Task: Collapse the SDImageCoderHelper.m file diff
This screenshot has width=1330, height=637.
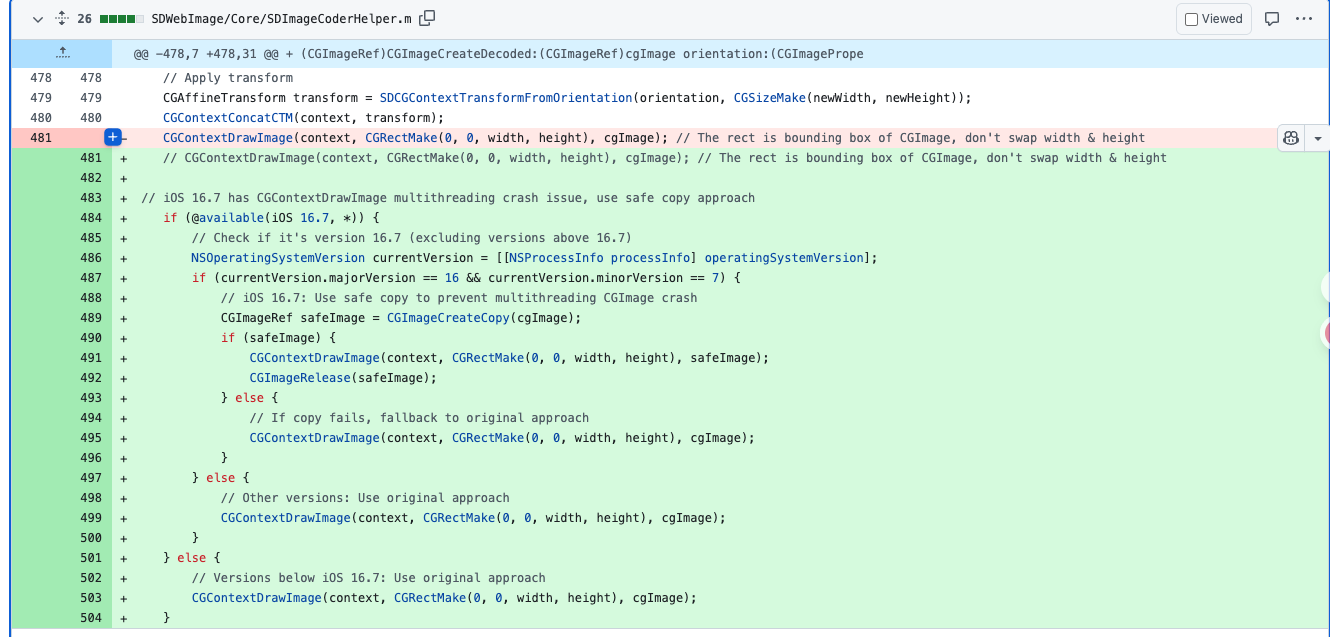Action: coord(38,19)
